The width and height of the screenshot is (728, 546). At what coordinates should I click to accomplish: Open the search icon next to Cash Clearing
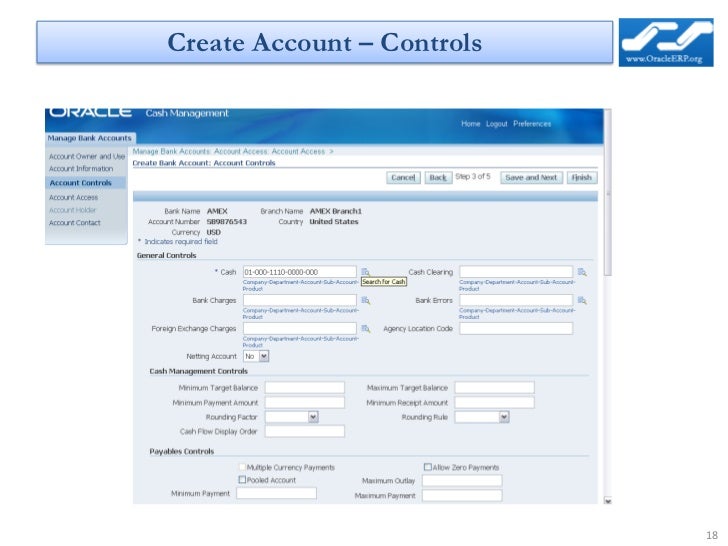pos(582,272)
